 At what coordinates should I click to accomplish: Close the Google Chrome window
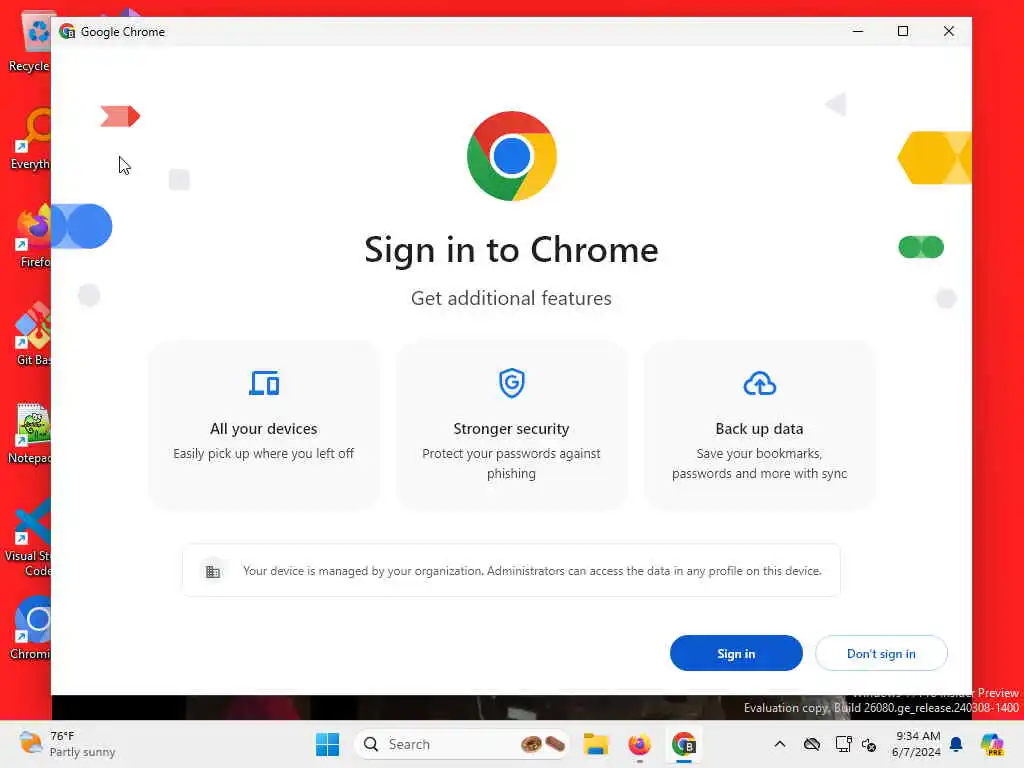pyautogui.click(x=949, y=31)
